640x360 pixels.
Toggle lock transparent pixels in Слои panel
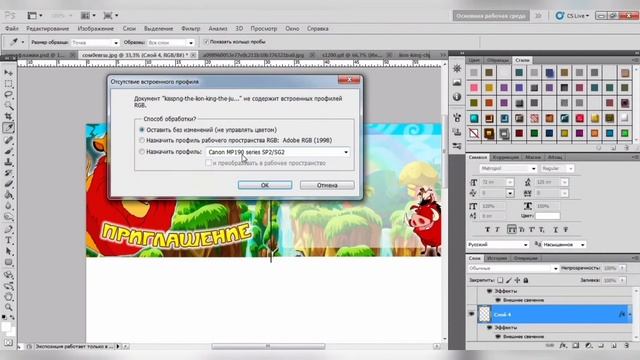[500, 280]
